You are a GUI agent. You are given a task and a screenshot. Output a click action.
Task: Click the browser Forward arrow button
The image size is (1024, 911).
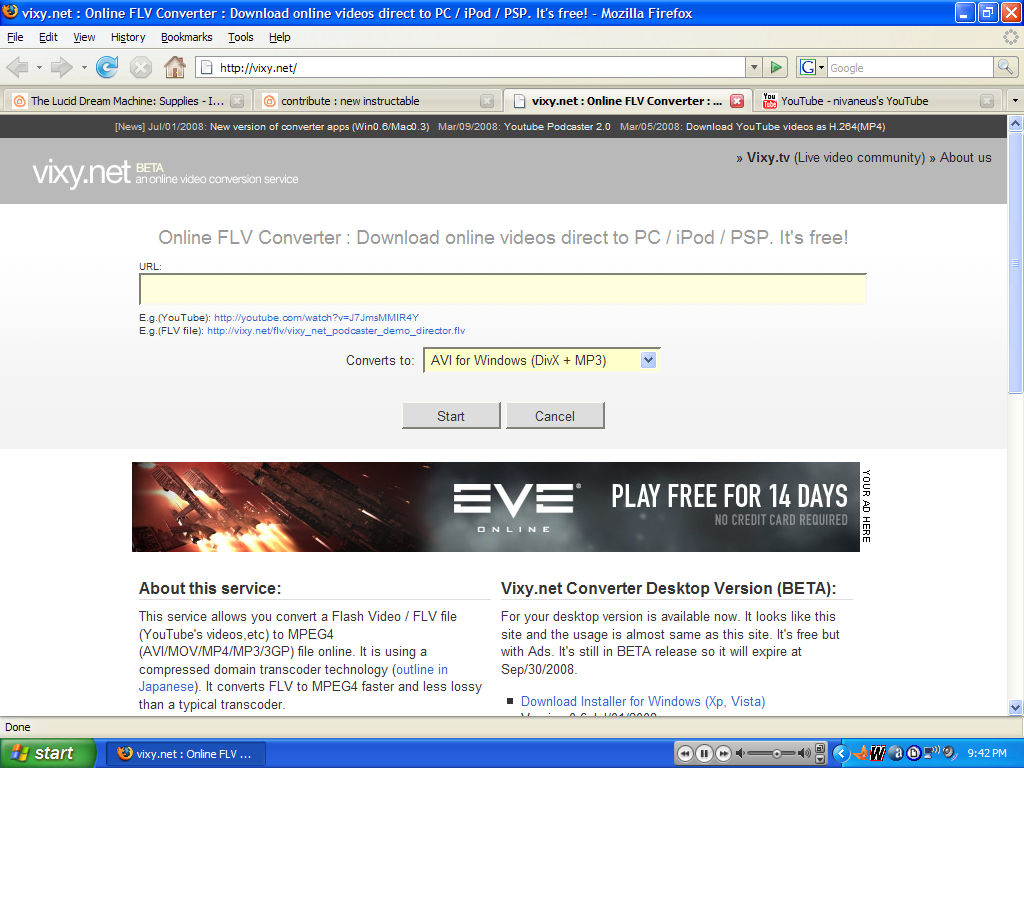click(x=61, y=67)
